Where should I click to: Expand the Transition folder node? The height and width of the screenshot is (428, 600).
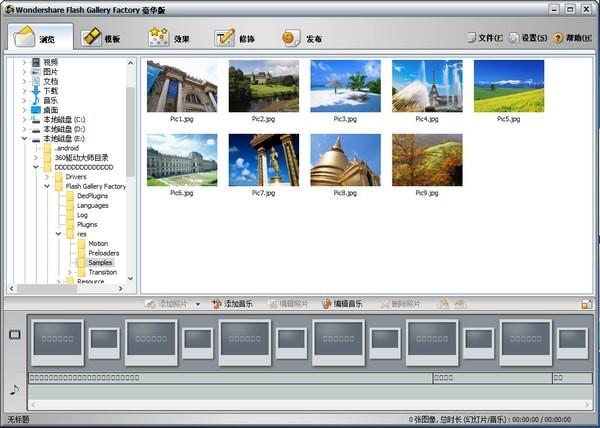pos(70,272)
